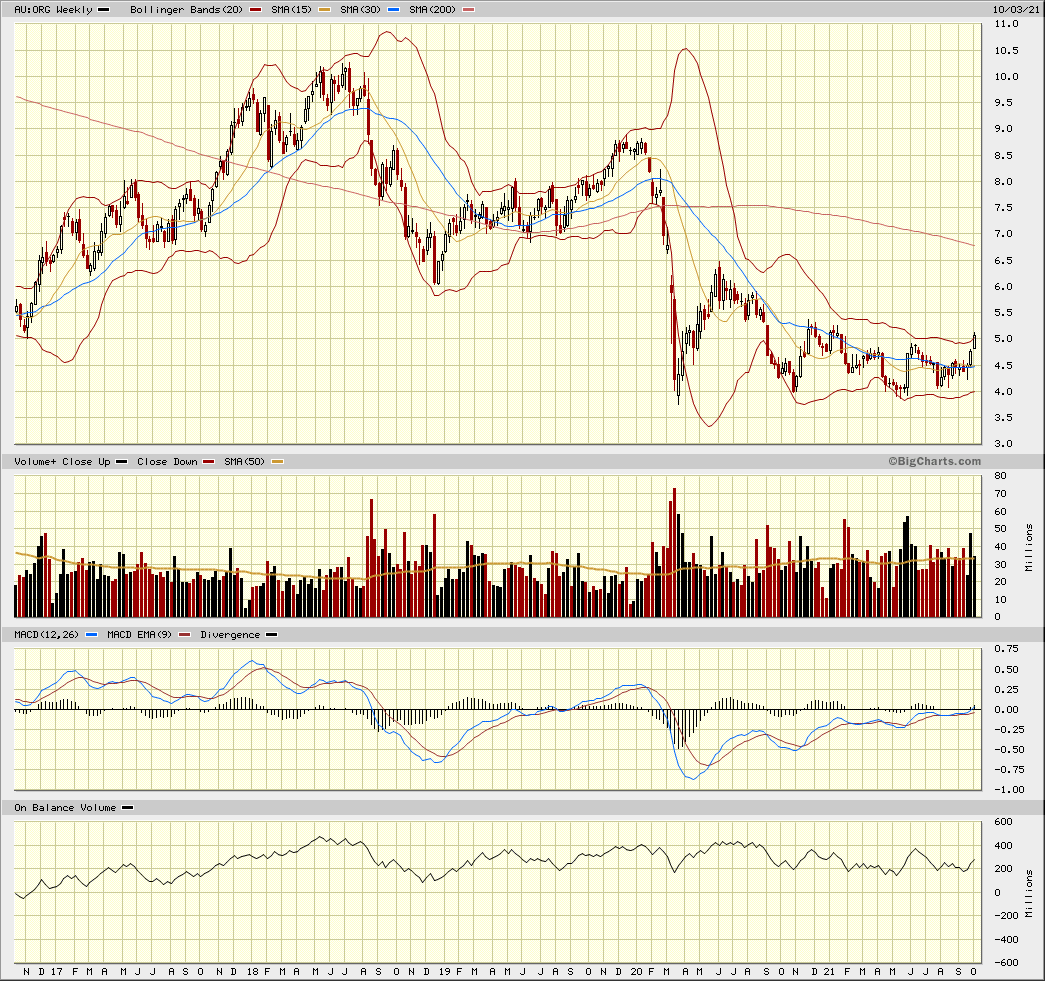Image resolution: width=1045 pixels, height=981 pixels.
Task: Click the 4.5 price axis label
Action: 1004,365
